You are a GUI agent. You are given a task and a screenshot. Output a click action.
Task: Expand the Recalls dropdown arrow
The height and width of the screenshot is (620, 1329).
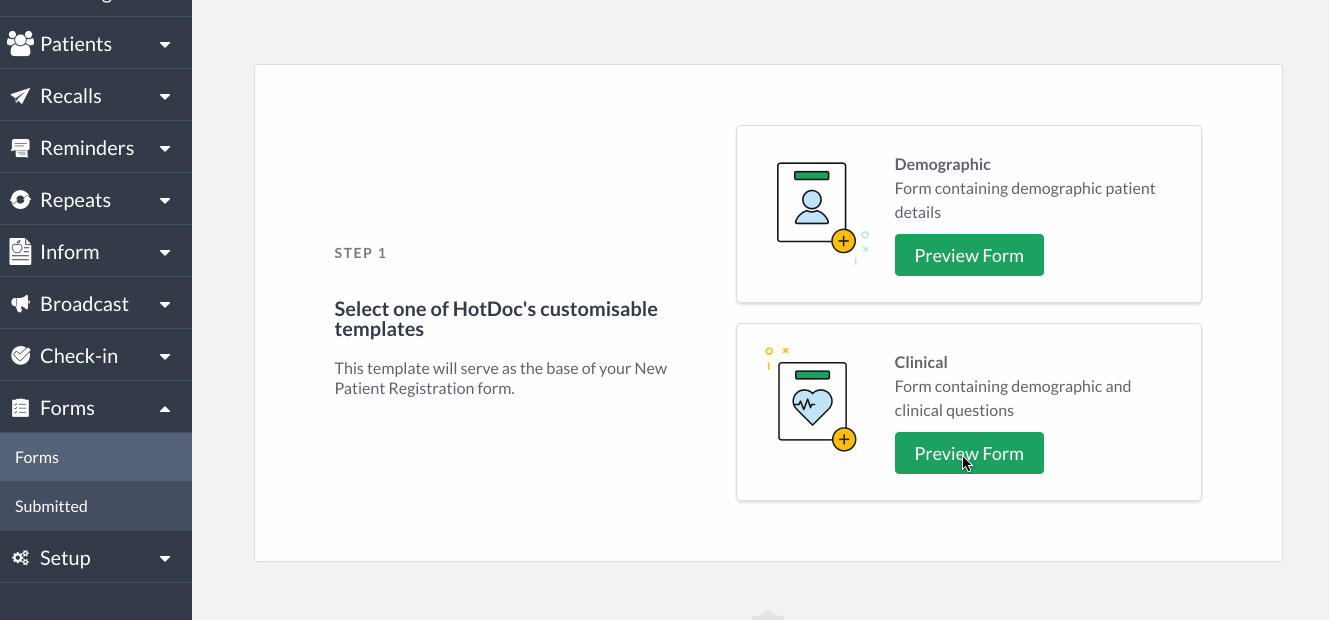click(165, 97)
